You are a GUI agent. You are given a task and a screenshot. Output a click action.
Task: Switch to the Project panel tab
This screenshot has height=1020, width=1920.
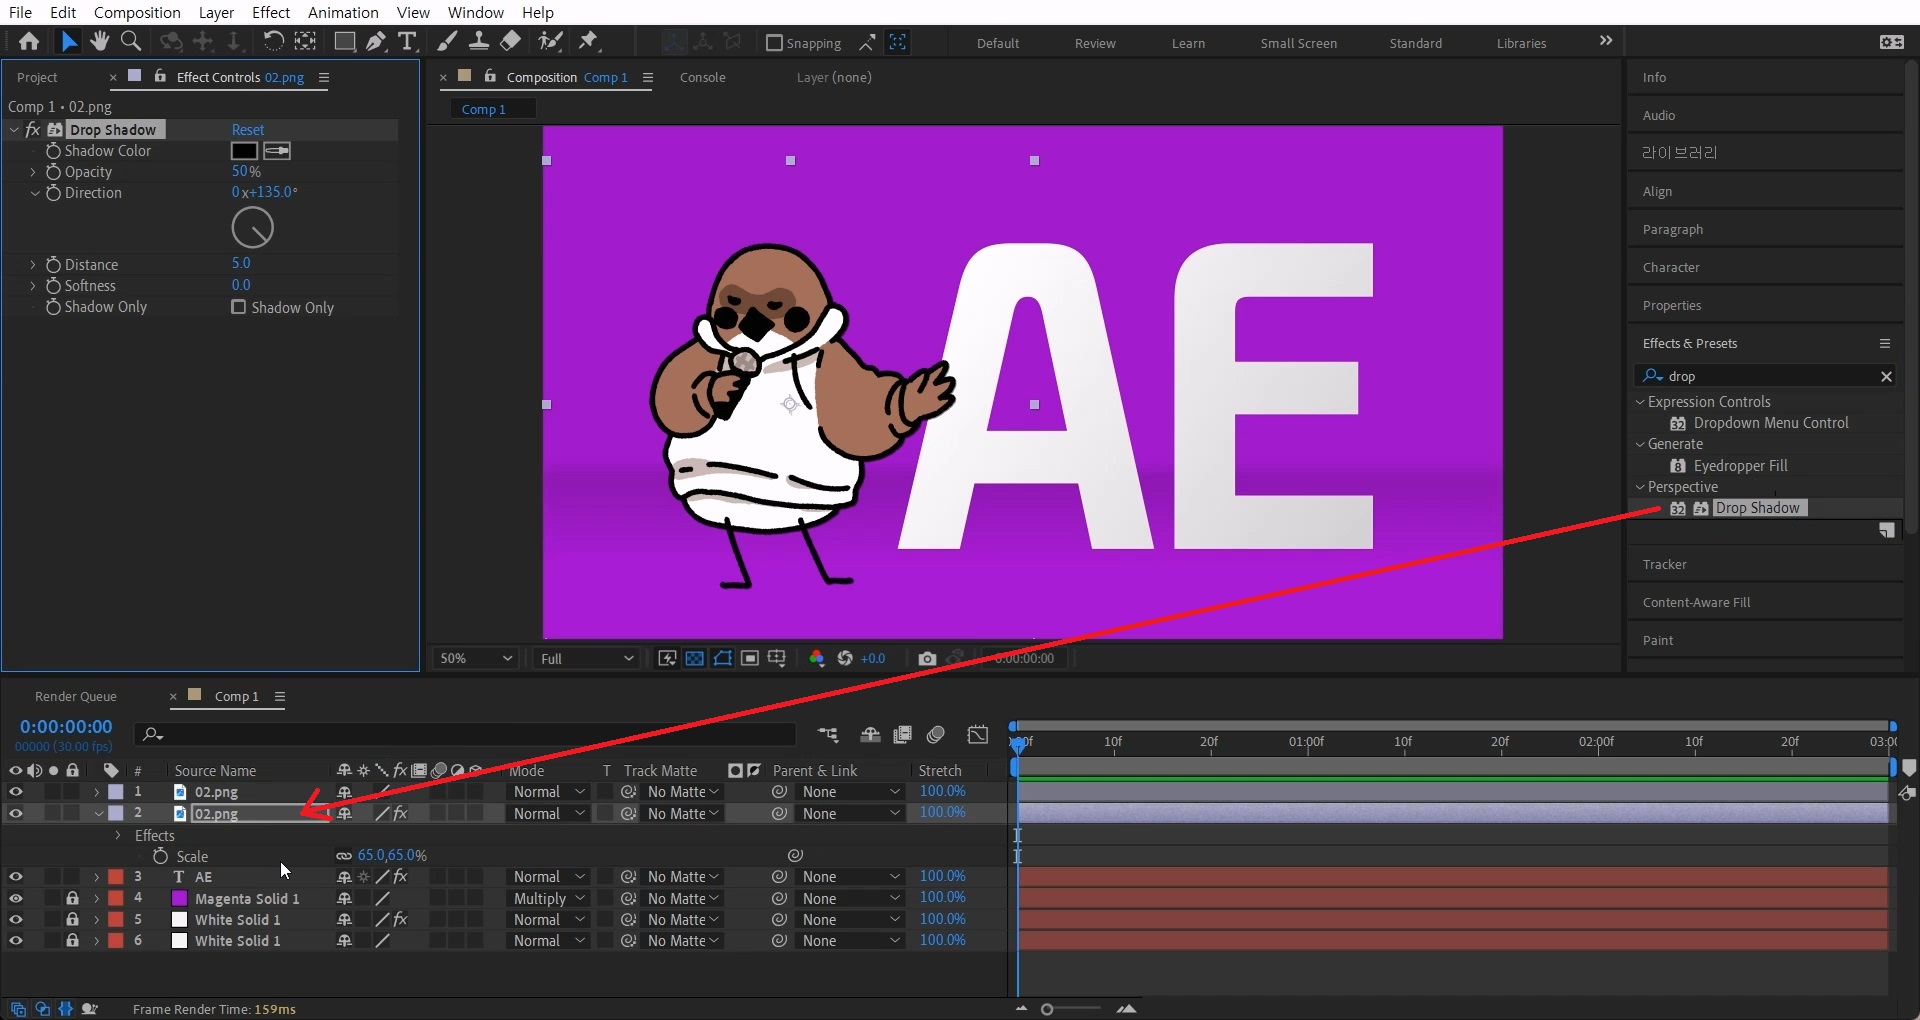coord(37,77)
